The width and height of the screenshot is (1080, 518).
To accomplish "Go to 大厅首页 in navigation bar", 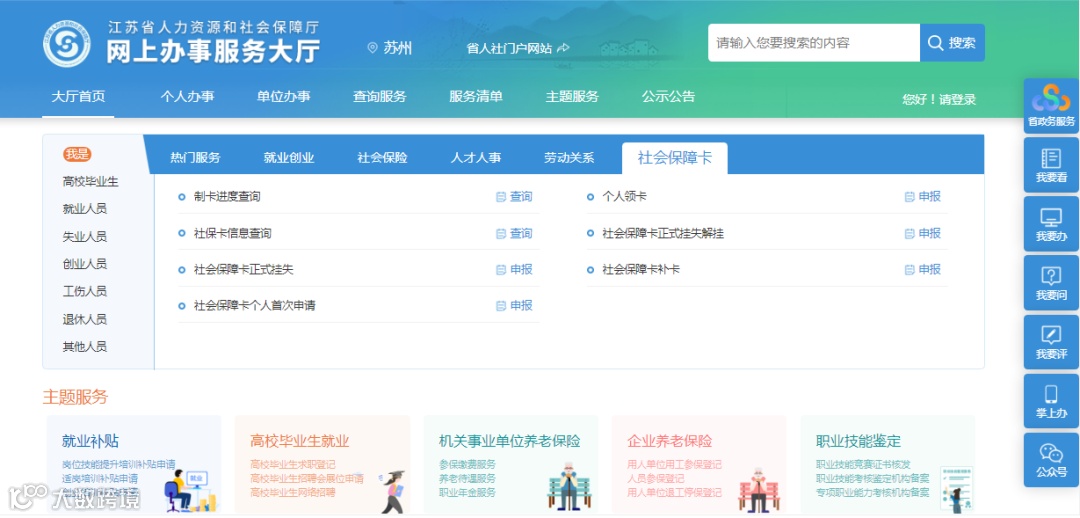I will tap(78, 97).
